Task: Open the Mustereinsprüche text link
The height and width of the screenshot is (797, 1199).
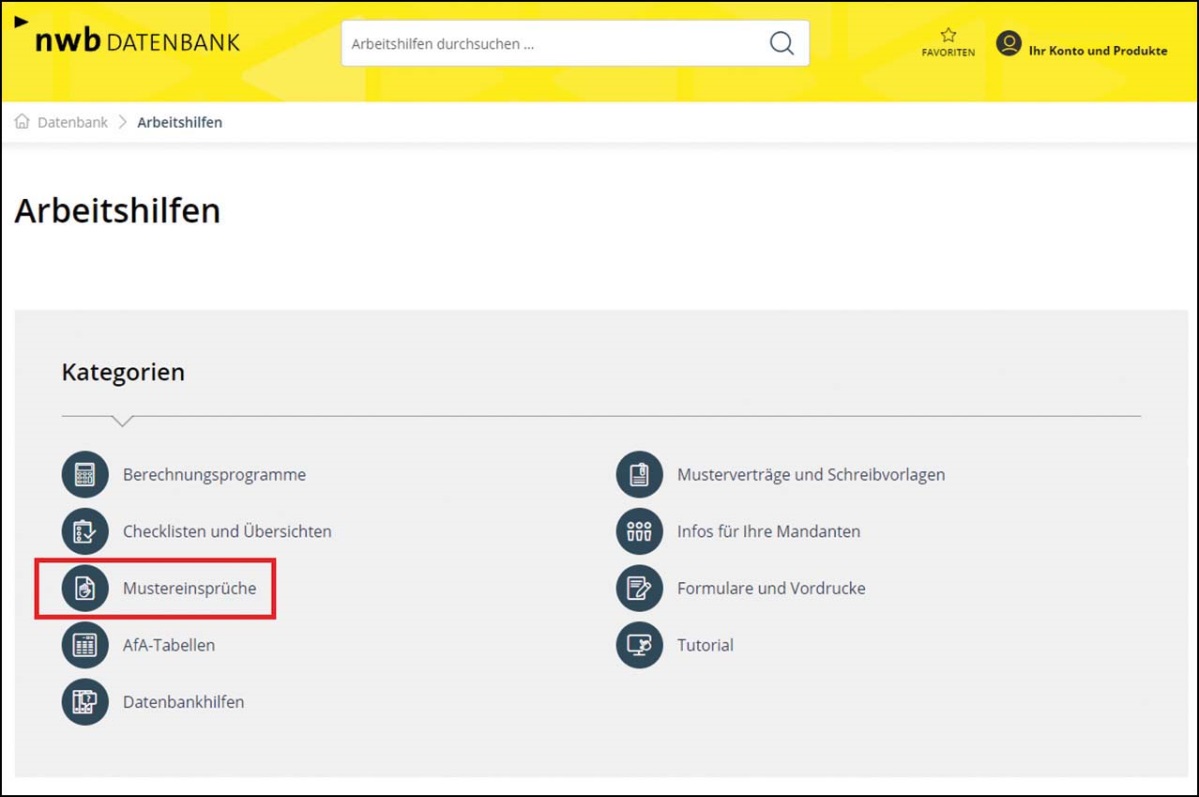Action: (189, 589)
